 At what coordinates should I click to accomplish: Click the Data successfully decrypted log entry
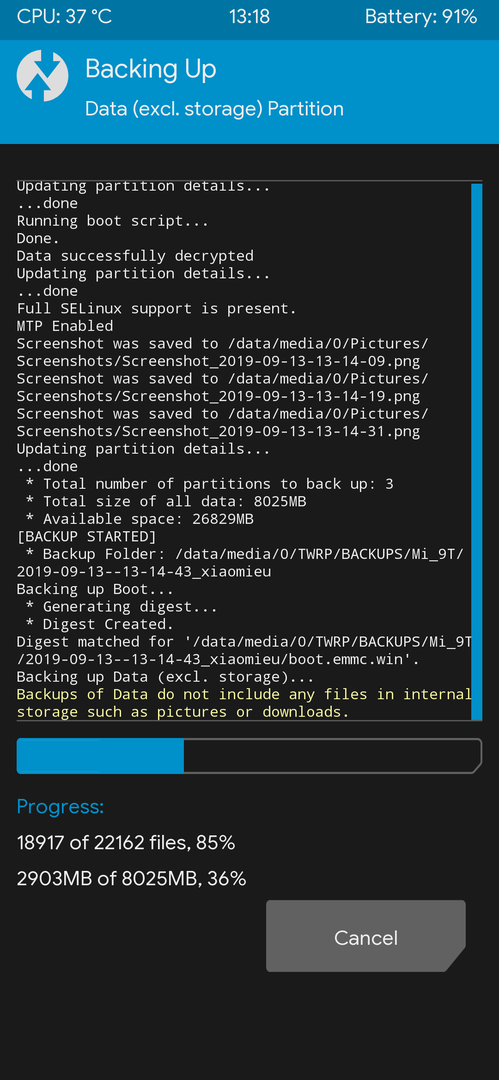[135, 256]
